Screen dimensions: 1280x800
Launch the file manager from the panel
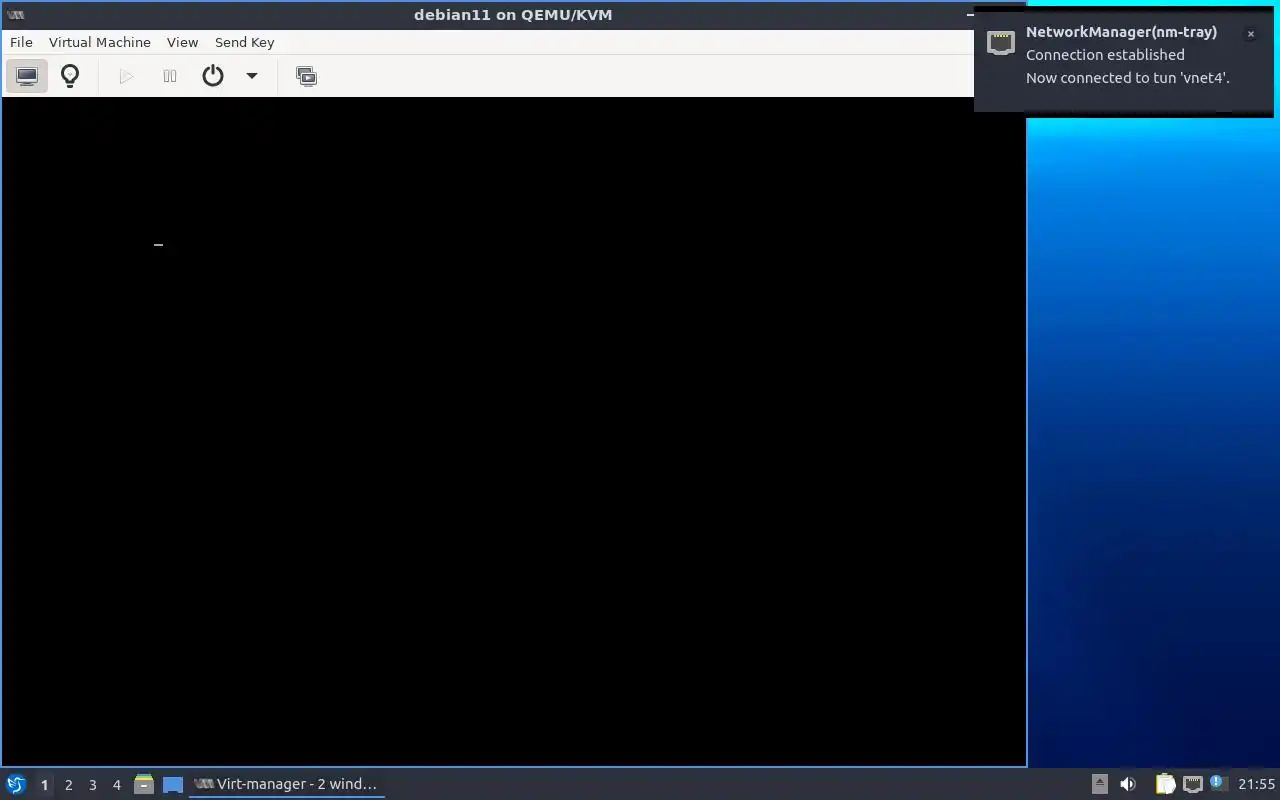[144, 784]
